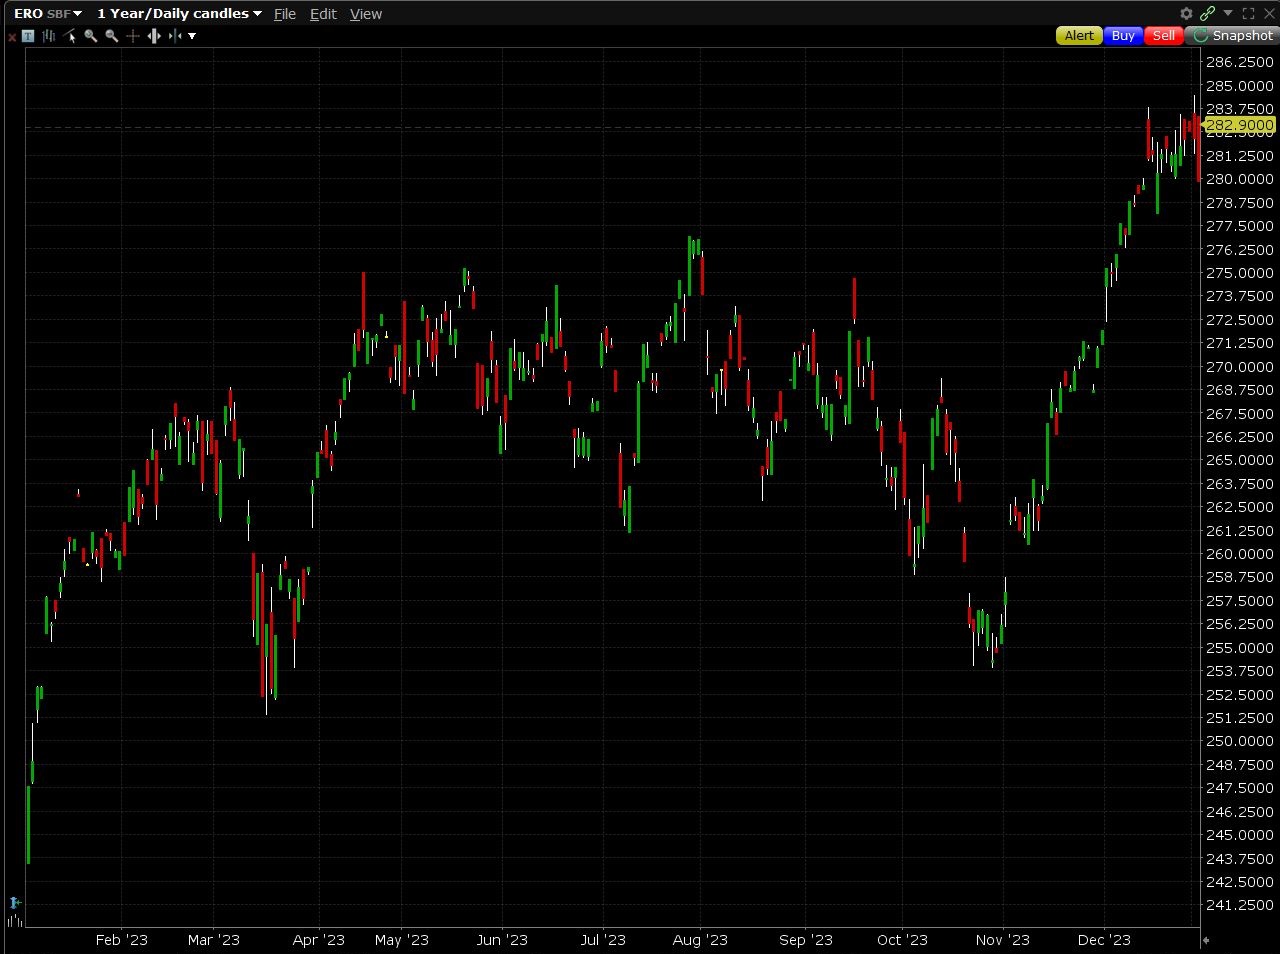Click the expand horizontal spacing icon
The width and height of the screenshot is (1280, 954).
tap(154, 36)
